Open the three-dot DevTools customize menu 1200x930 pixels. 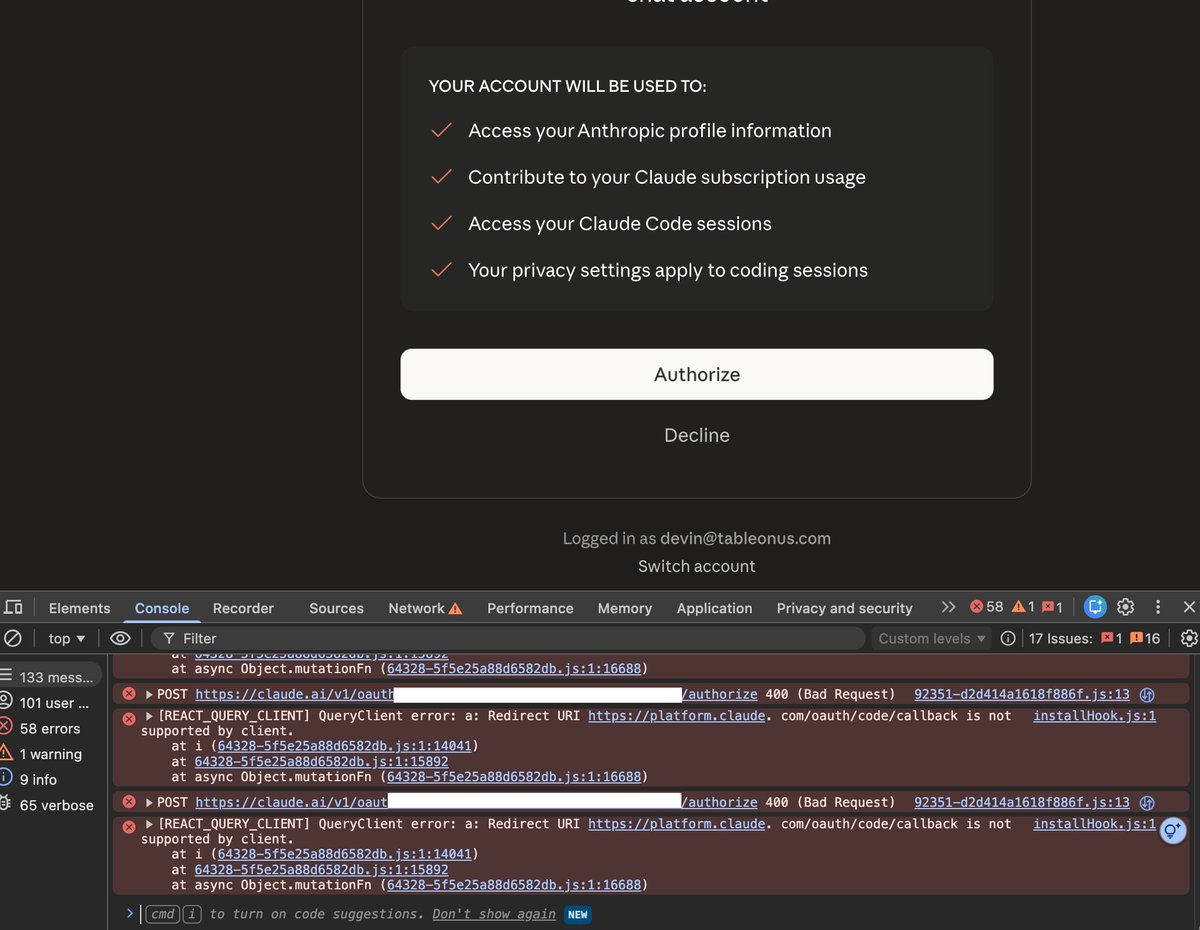pos(1158,607)
